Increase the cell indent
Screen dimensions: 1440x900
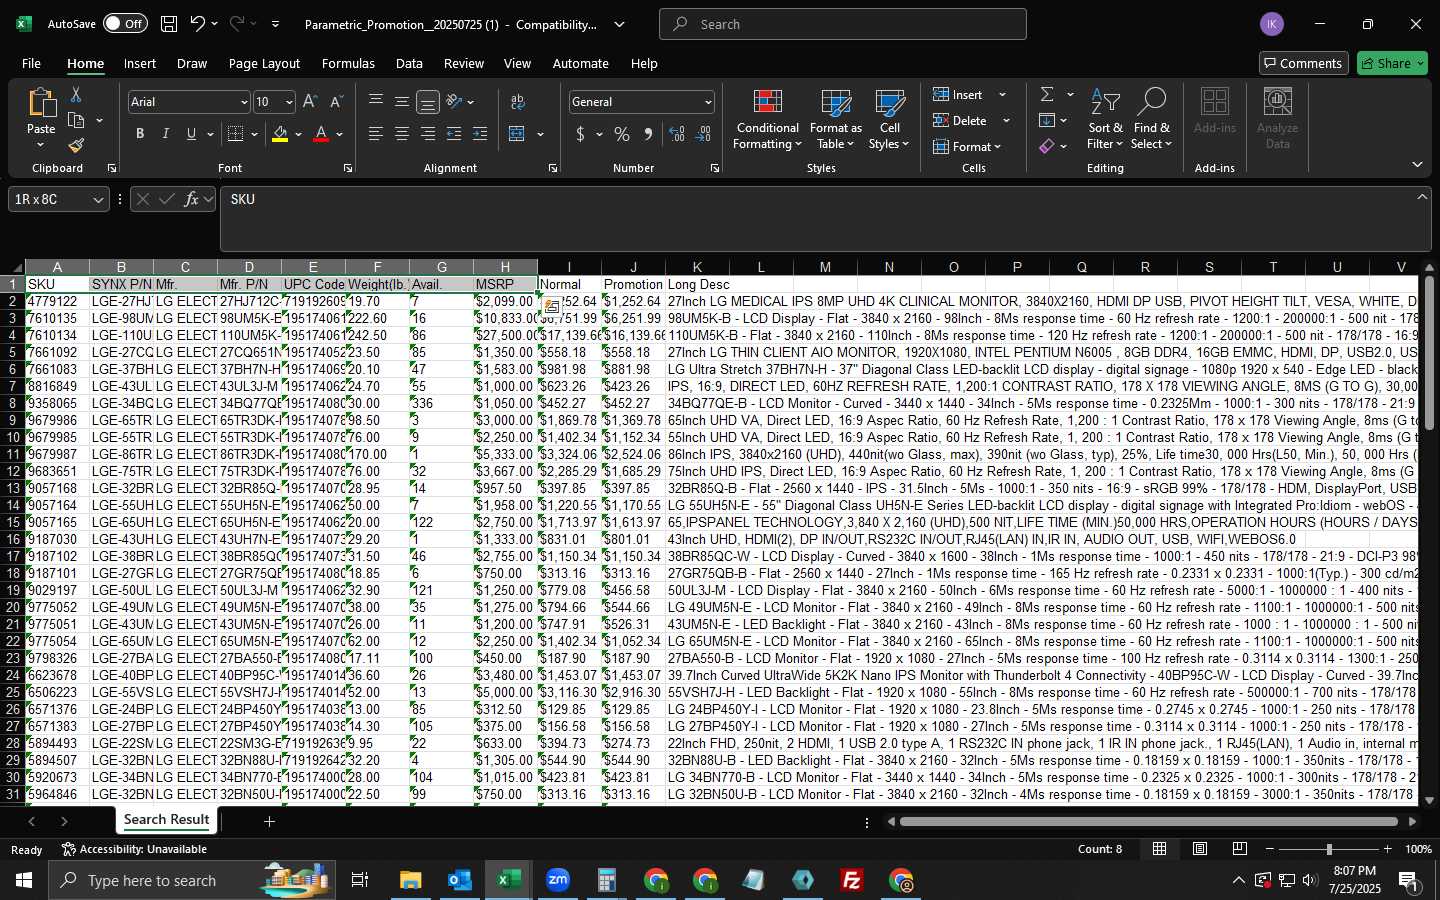coord(480,134)
